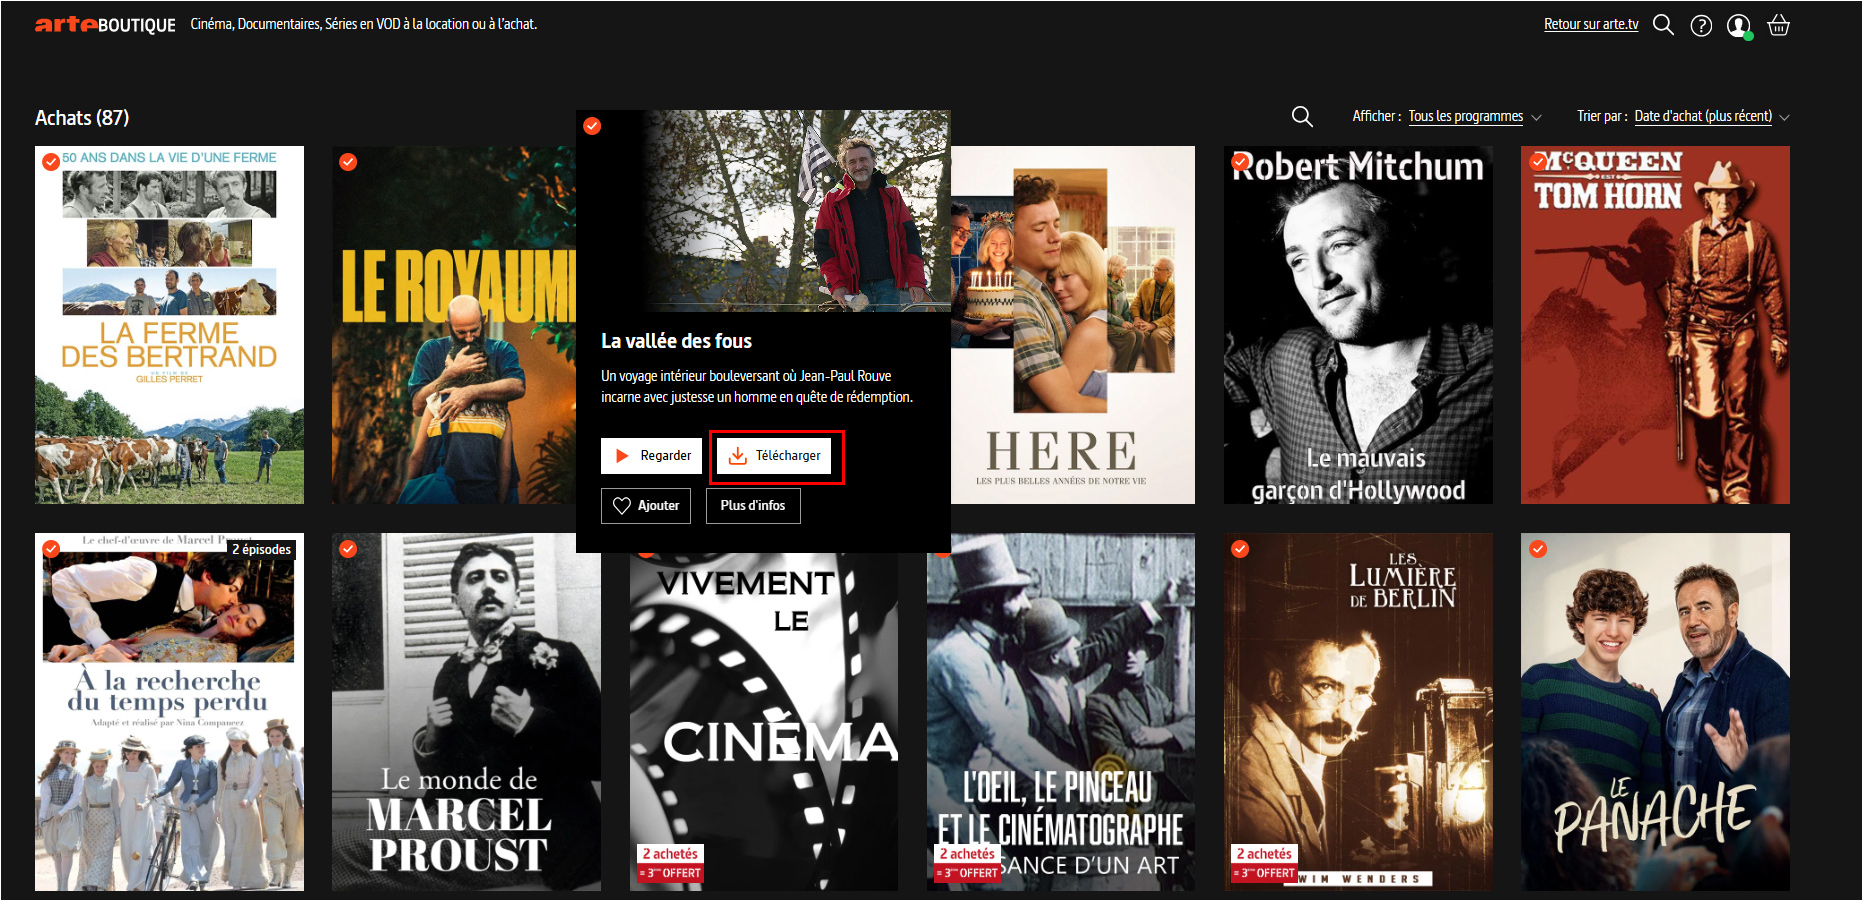Open Le Panache movie poster
Image resolution: width=1864 pixels, height=902 pixels.
(x=1655, y=712)
